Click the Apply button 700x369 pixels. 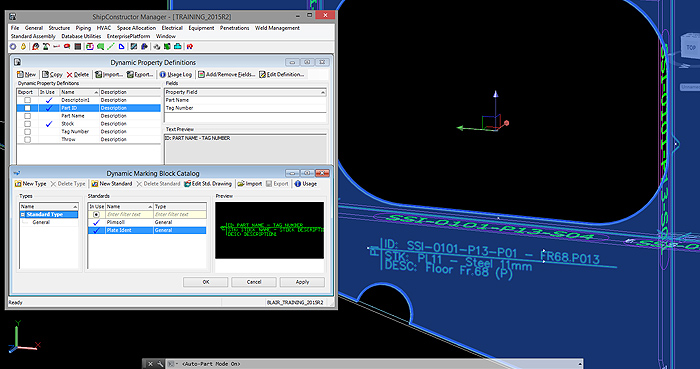pyautogui.click(x=302, y=282)
